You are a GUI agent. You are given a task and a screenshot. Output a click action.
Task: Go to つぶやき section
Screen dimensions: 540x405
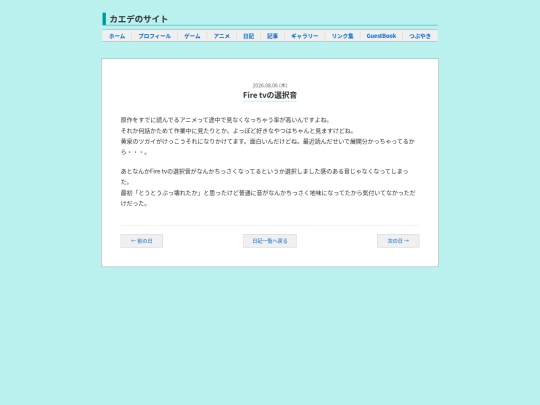[x=420, y=36]
